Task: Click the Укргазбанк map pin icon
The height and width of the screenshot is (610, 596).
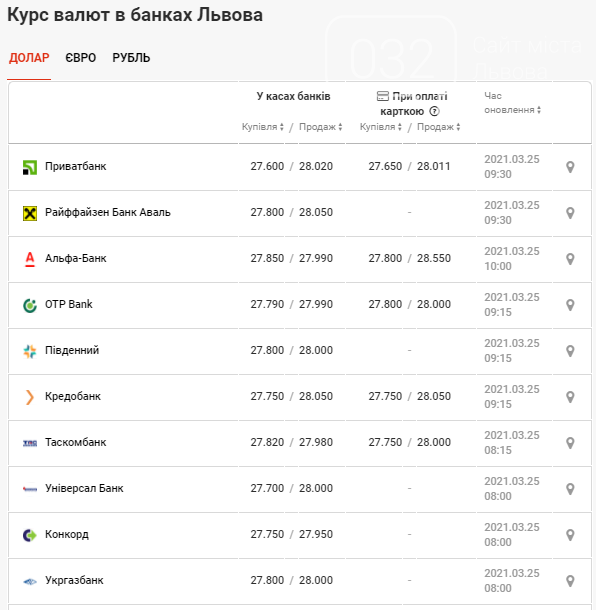Action: pyautogui.click(x=570, y=580)
